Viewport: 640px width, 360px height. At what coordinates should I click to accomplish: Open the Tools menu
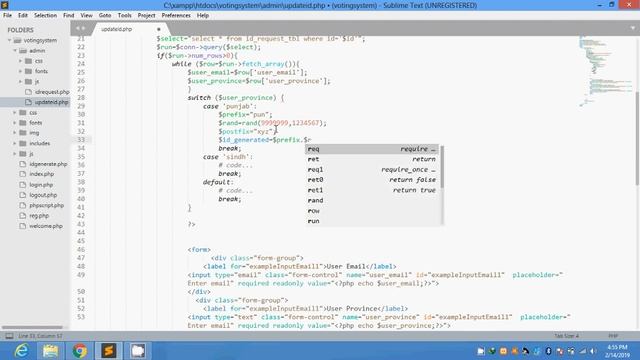124,16
